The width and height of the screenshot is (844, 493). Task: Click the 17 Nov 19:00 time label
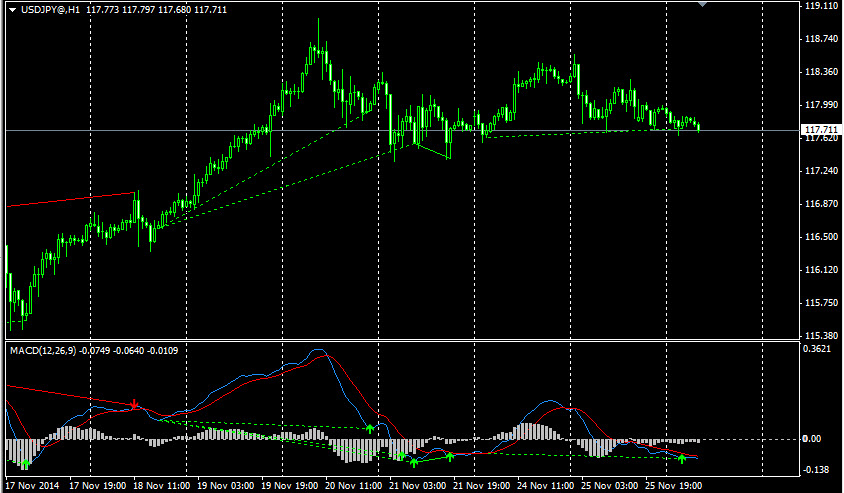(97, 485)
